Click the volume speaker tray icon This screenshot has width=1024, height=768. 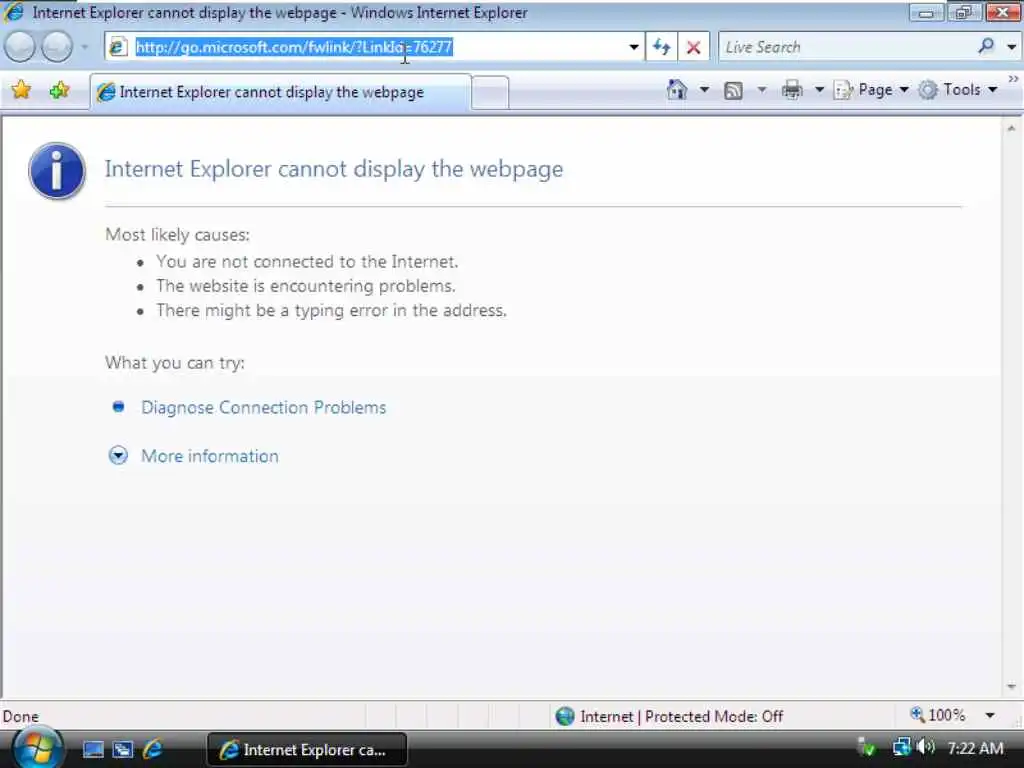(925, 746)
